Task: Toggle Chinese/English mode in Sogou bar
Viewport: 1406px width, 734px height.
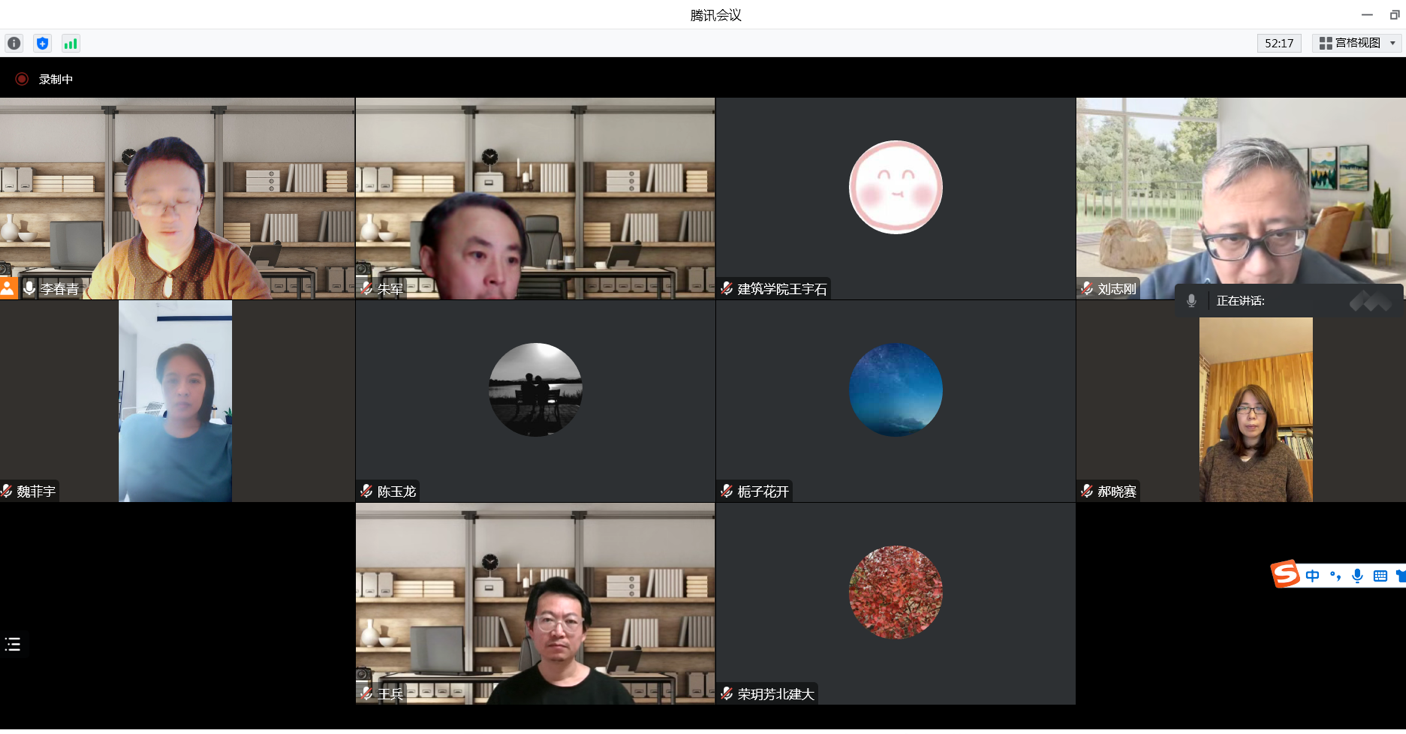Action: [x=1312, y=576]
